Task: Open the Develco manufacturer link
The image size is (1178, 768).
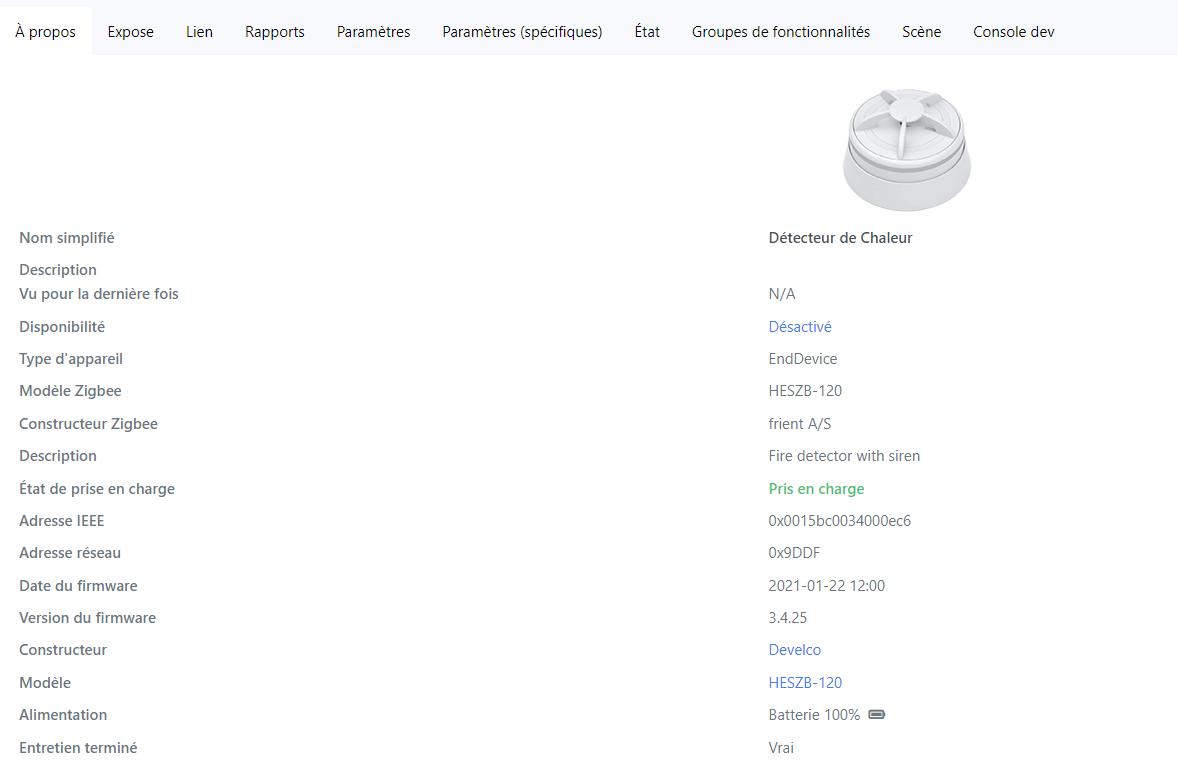Action: (795, 650)
